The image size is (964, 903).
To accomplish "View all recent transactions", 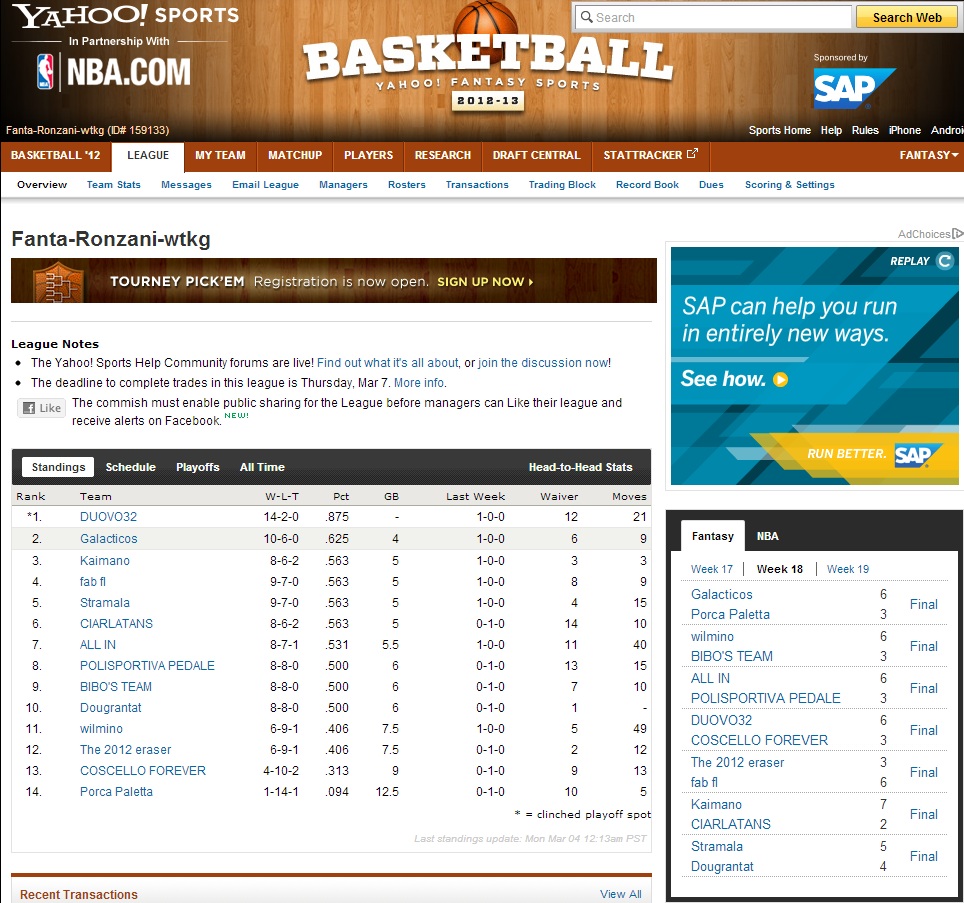I will click(x=620, y=894).
